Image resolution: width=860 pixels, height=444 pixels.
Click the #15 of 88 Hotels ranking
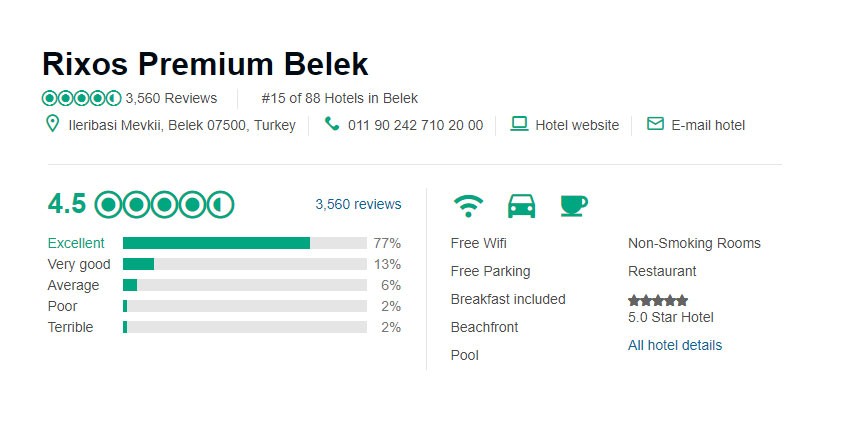click(339, 98)
